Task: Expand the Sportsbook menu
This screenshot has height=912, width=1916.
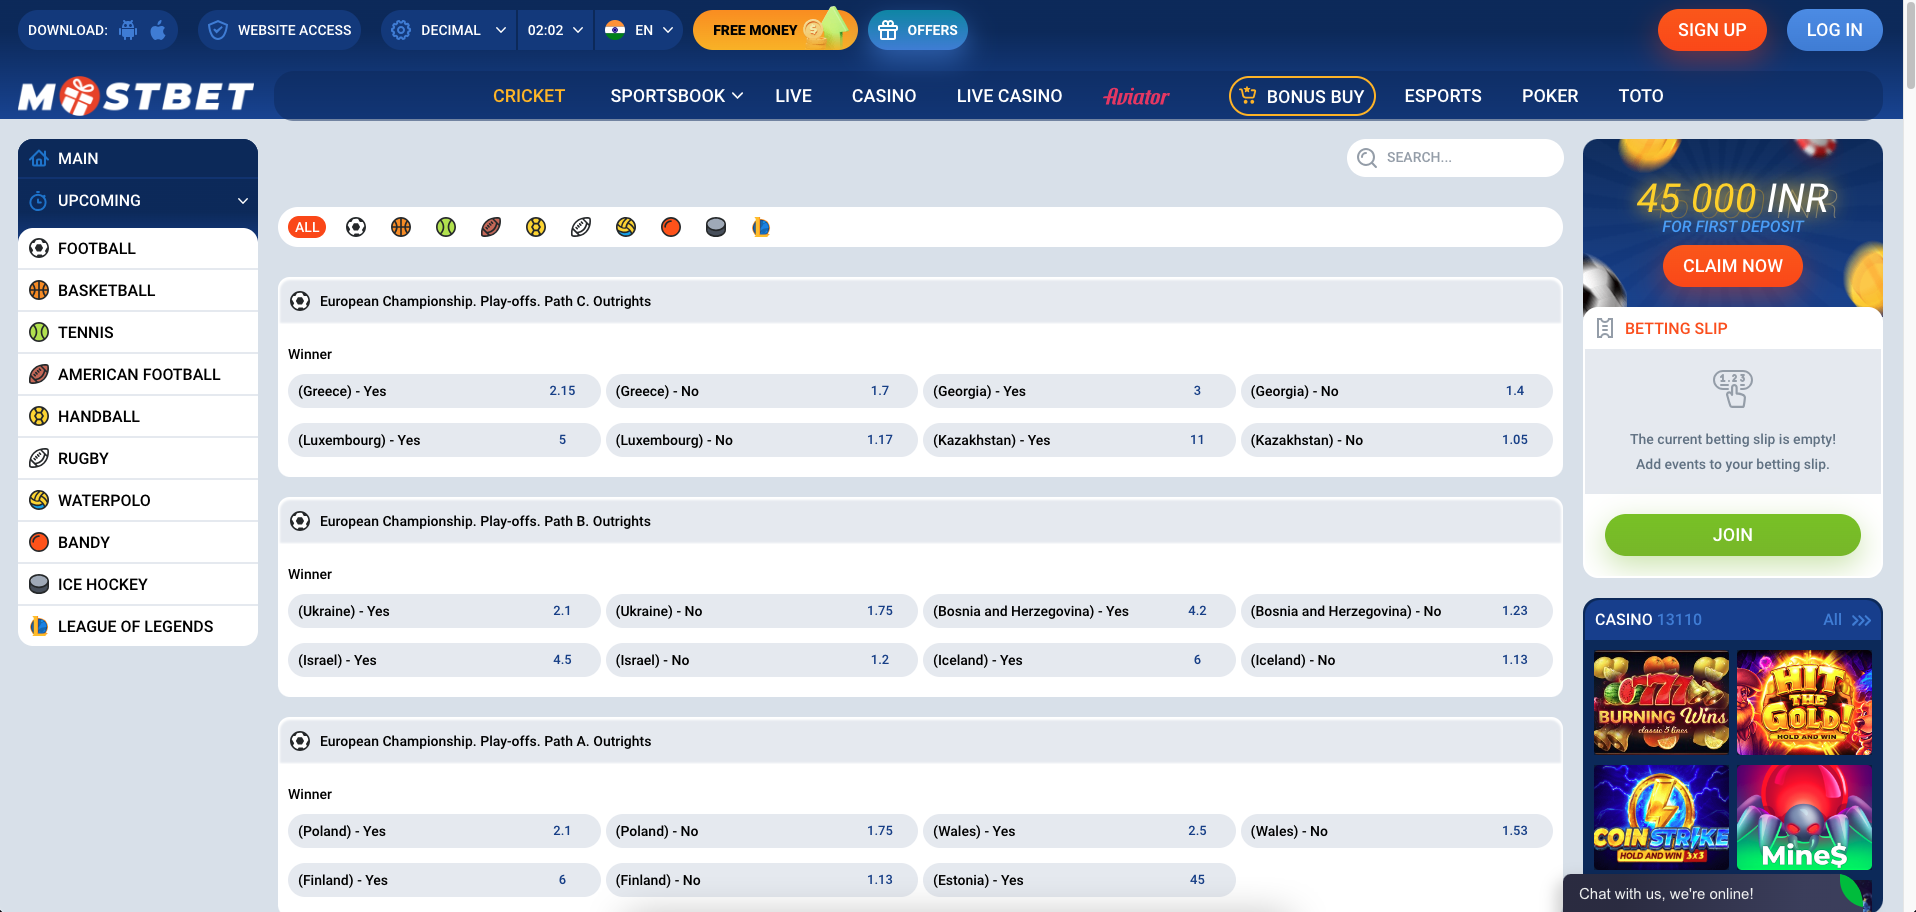Action: pyautogui.click(x=677, y=96)
